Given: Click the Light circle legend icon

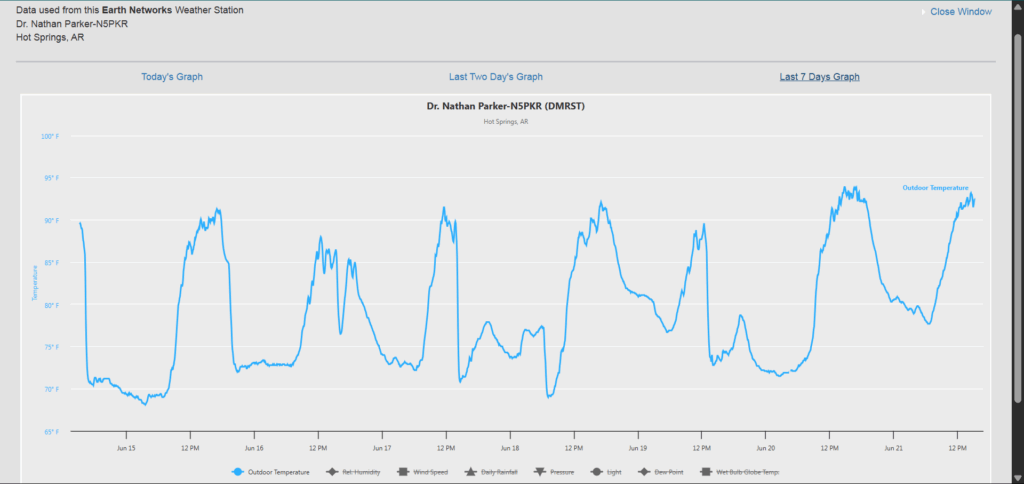Looking at the screenshot, I should click(x=595, y=472).
